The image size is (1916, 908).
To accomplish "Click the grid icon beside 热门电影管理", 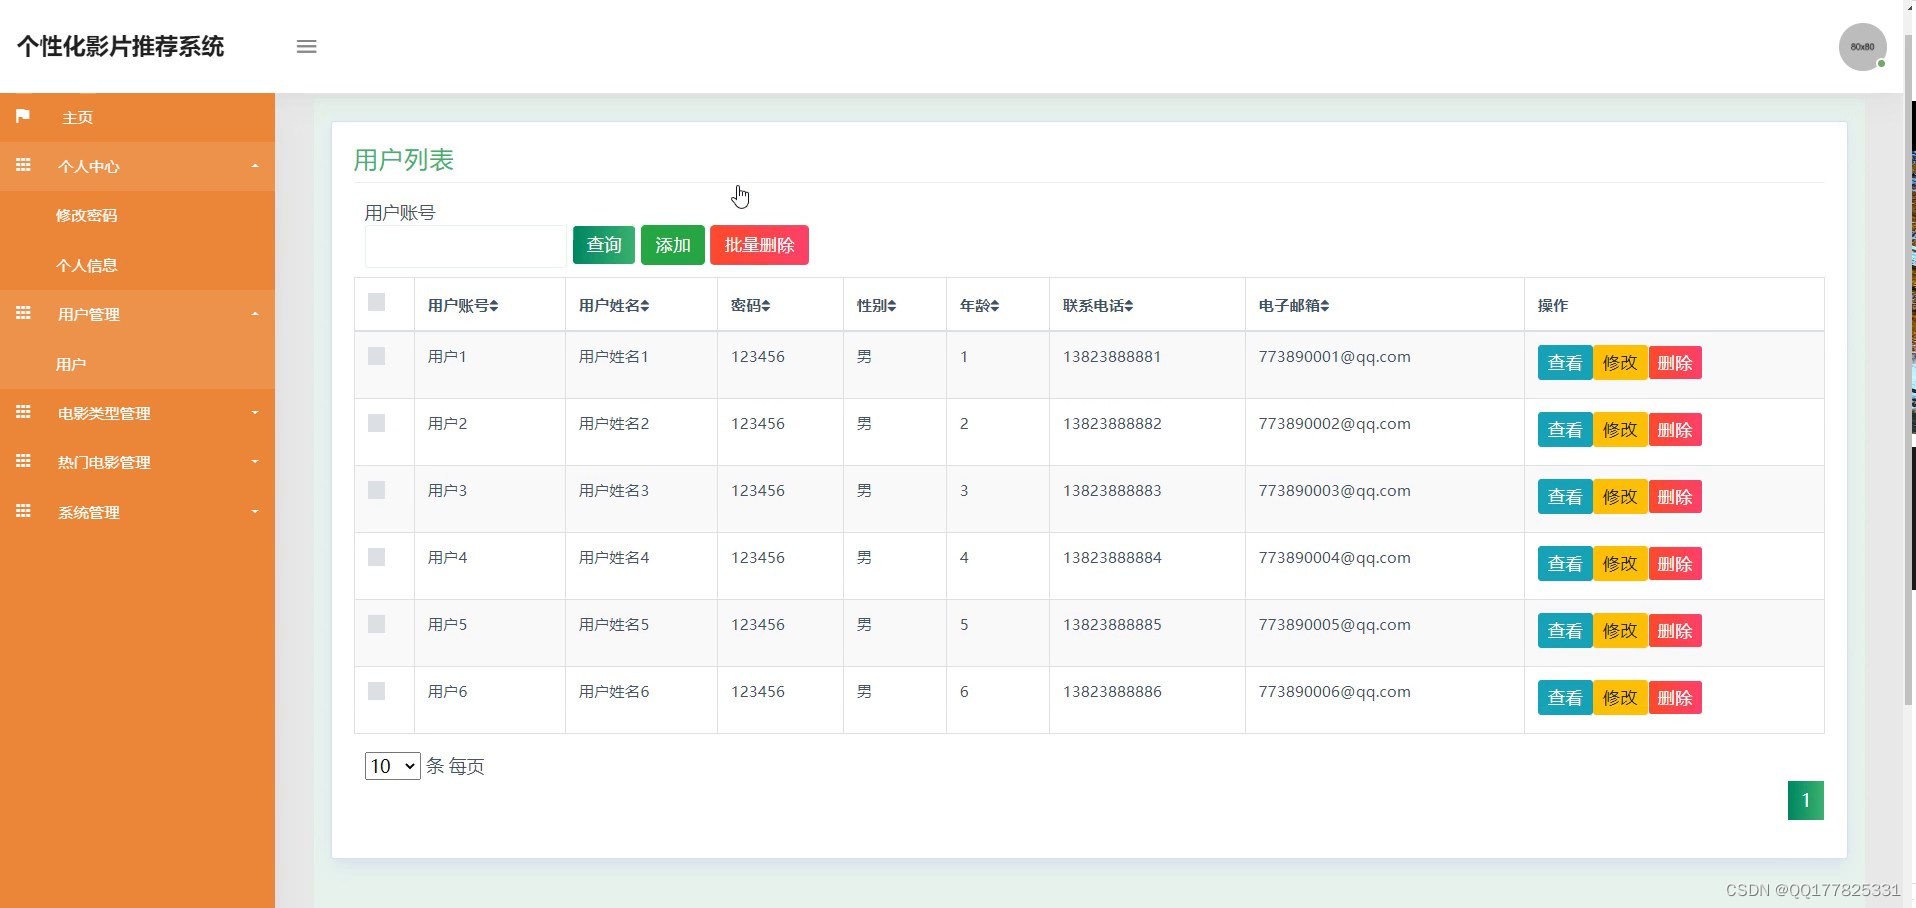I will (23, 461).
